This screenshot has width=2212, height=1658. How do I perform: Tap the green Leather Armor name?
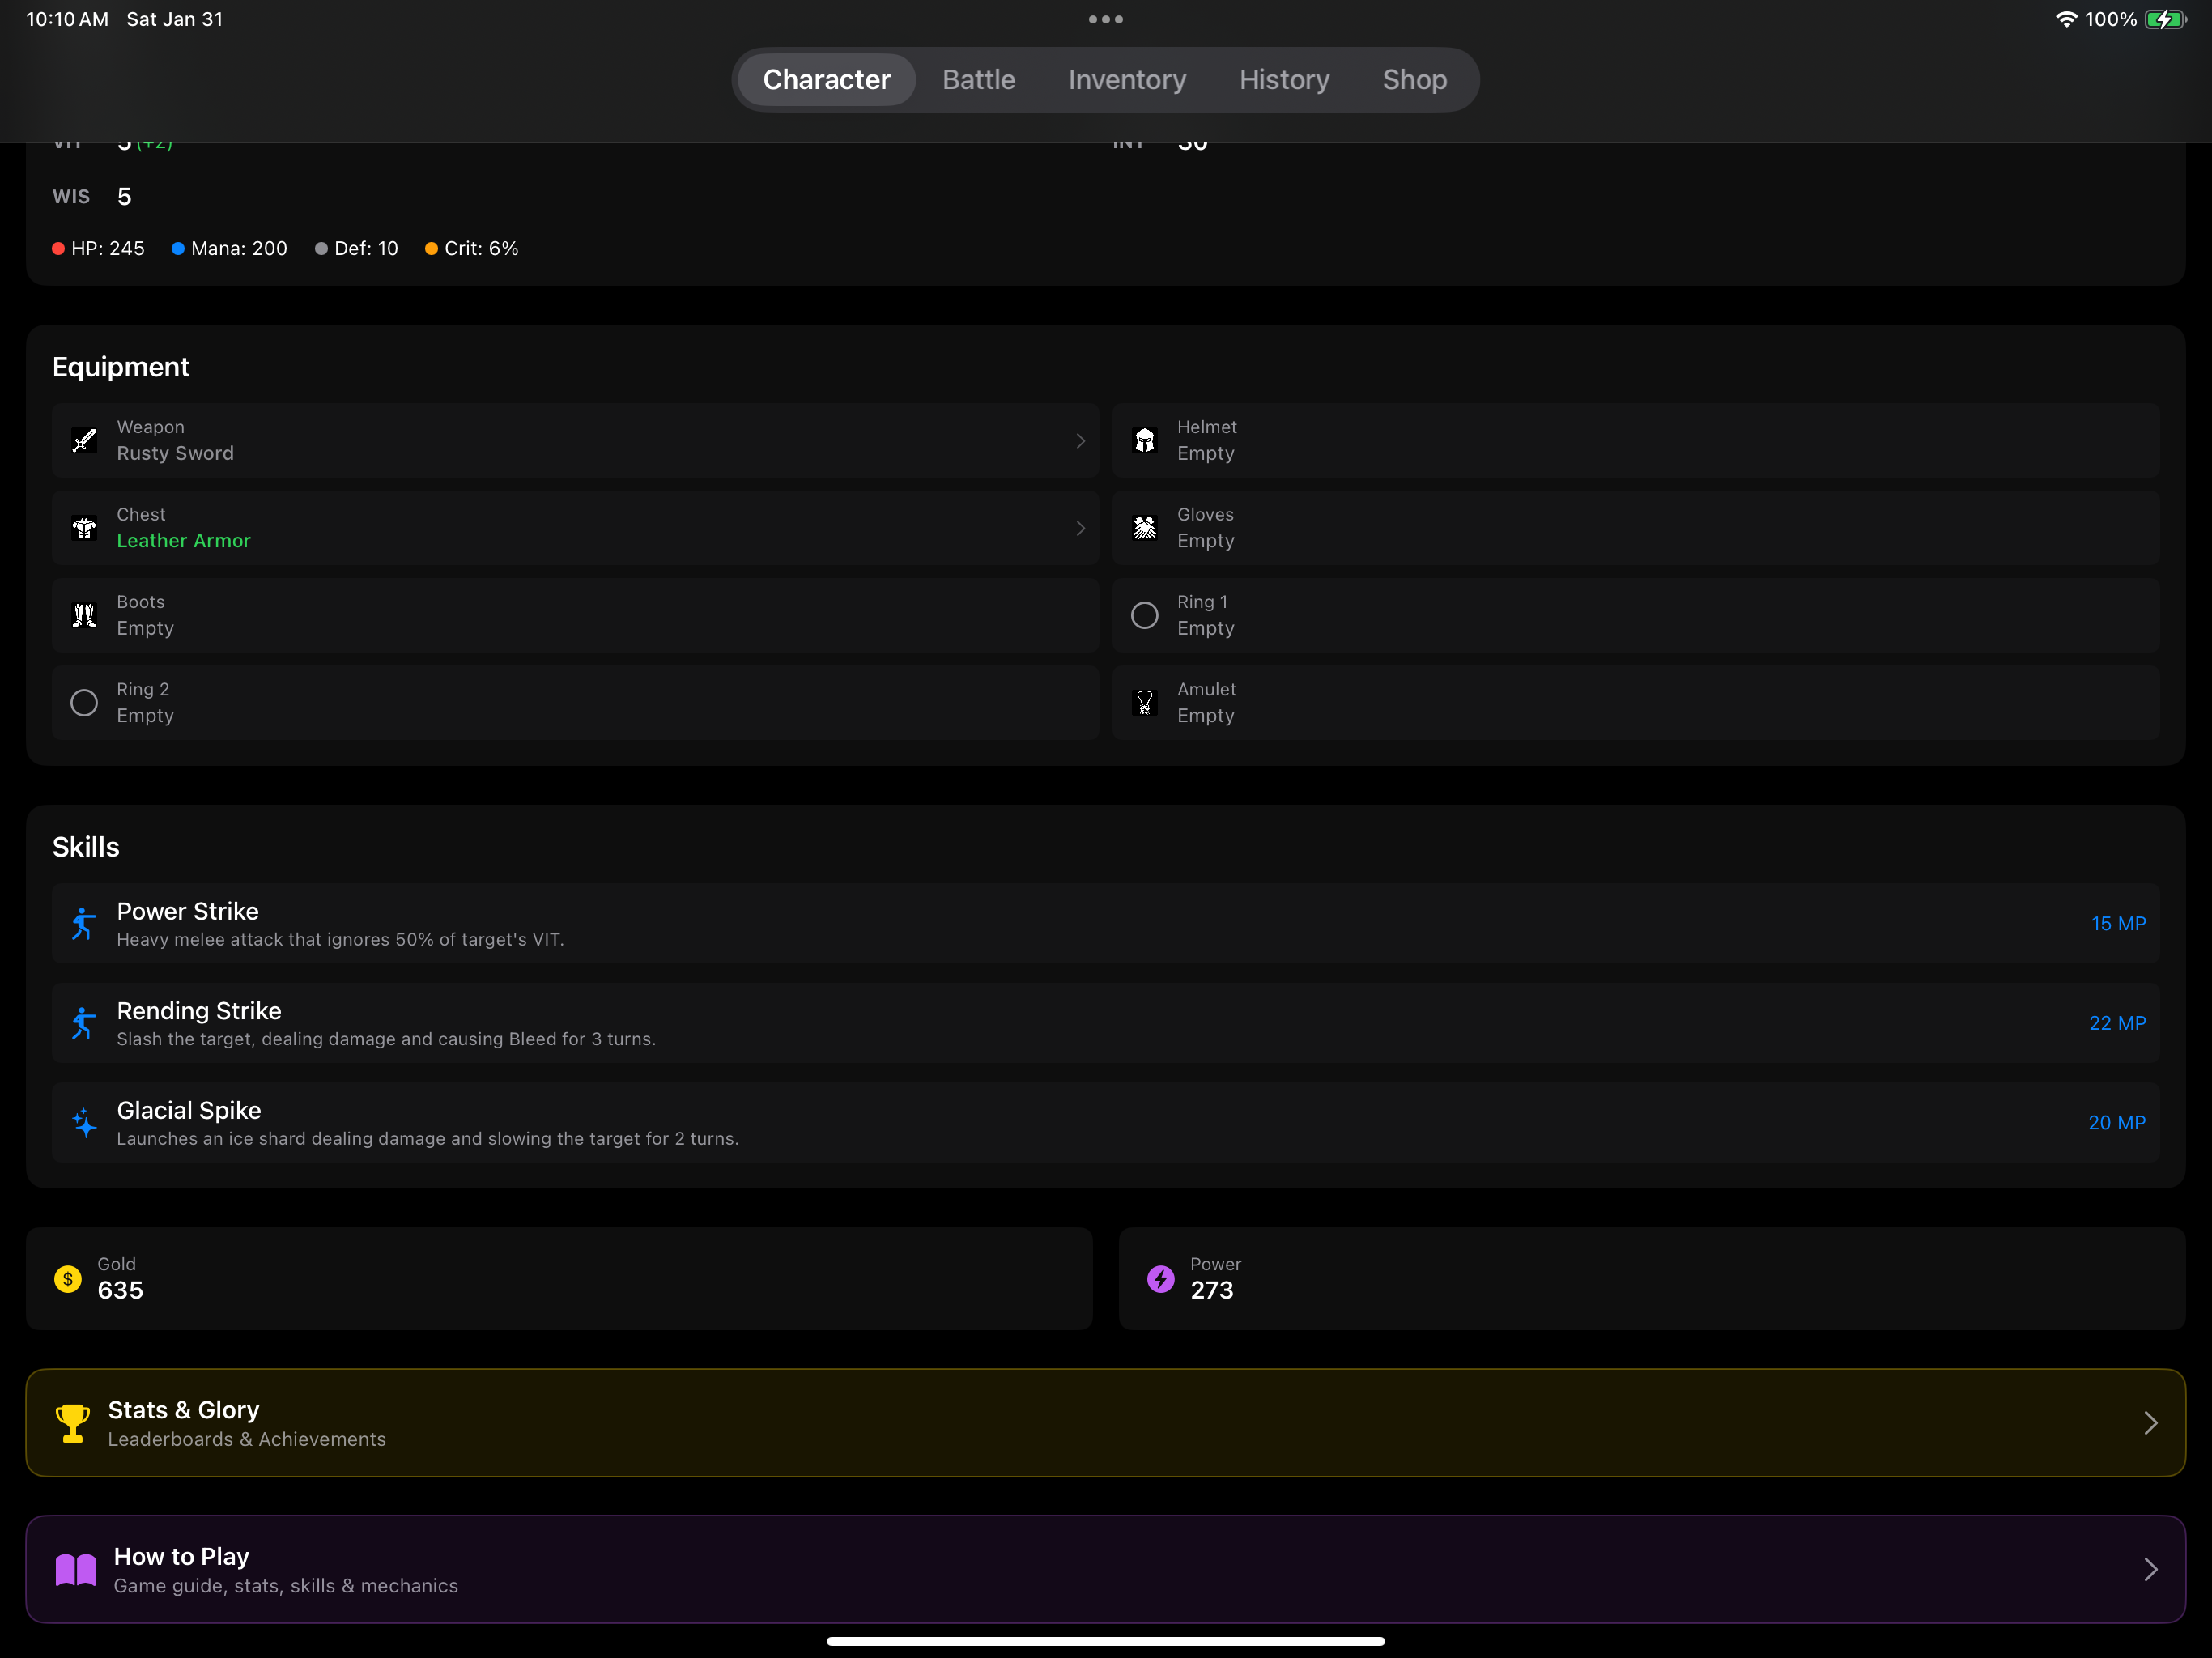tap(183, 540)
